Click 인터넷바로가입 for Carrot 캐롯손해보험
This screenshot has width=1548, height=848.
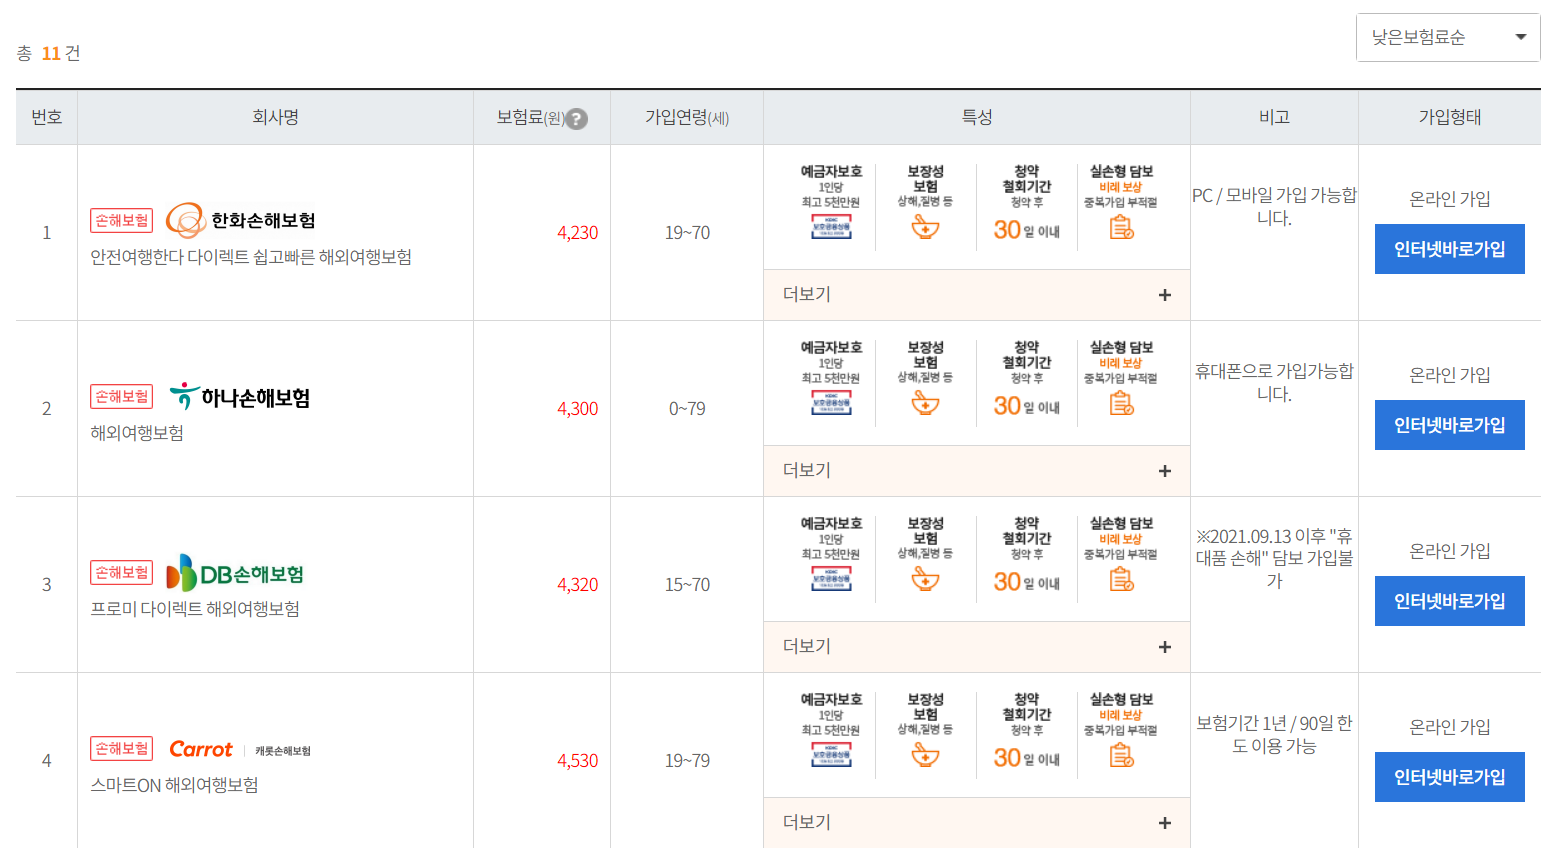point(1449,777)
